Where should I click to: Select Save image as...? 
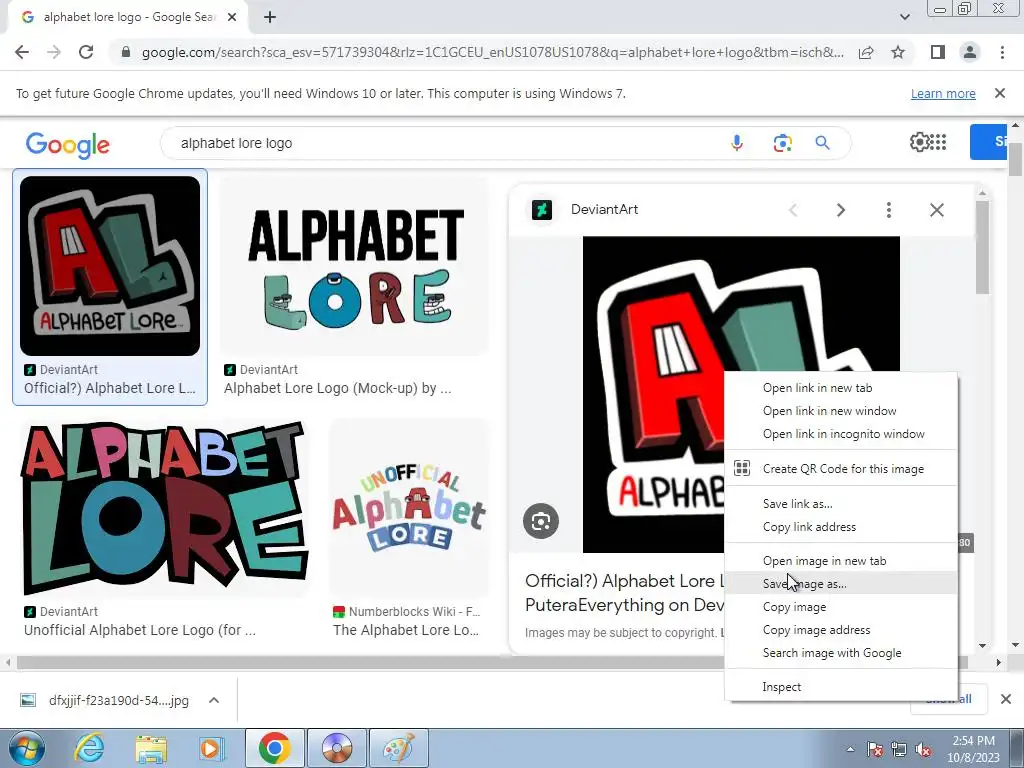tap(841, 583)
